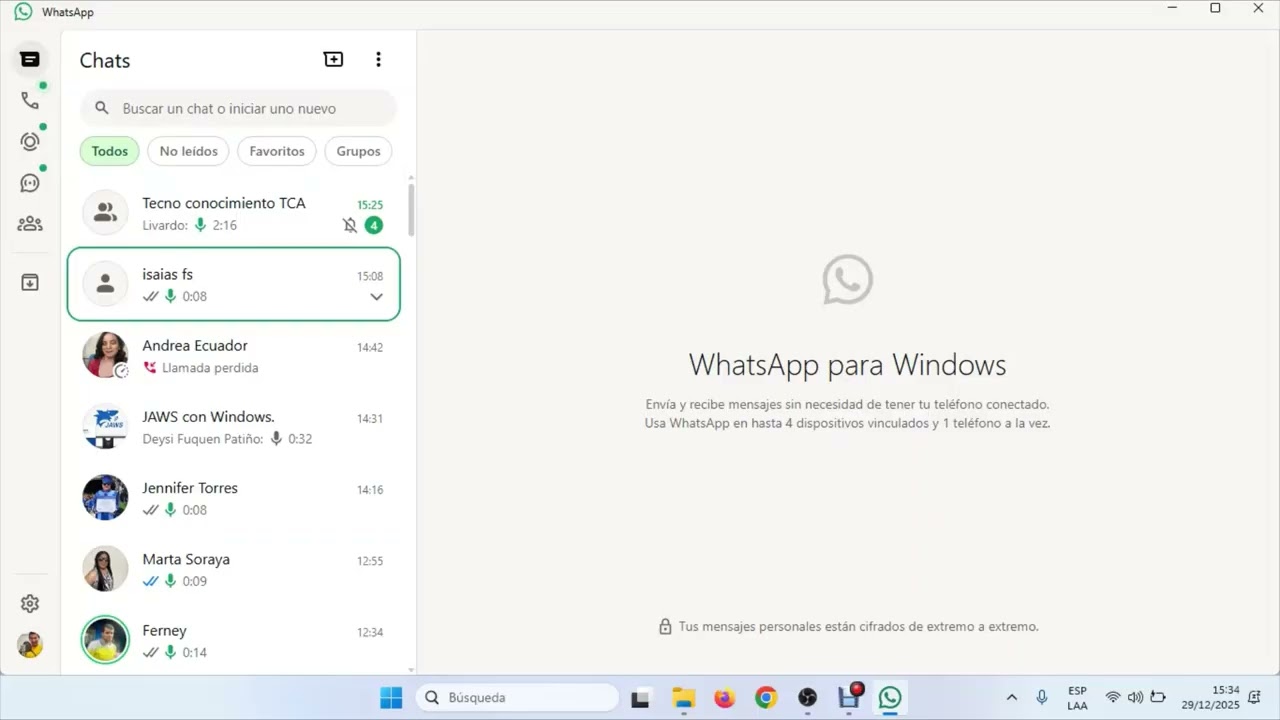Open File Explorer from taskbar

[683, 698]
